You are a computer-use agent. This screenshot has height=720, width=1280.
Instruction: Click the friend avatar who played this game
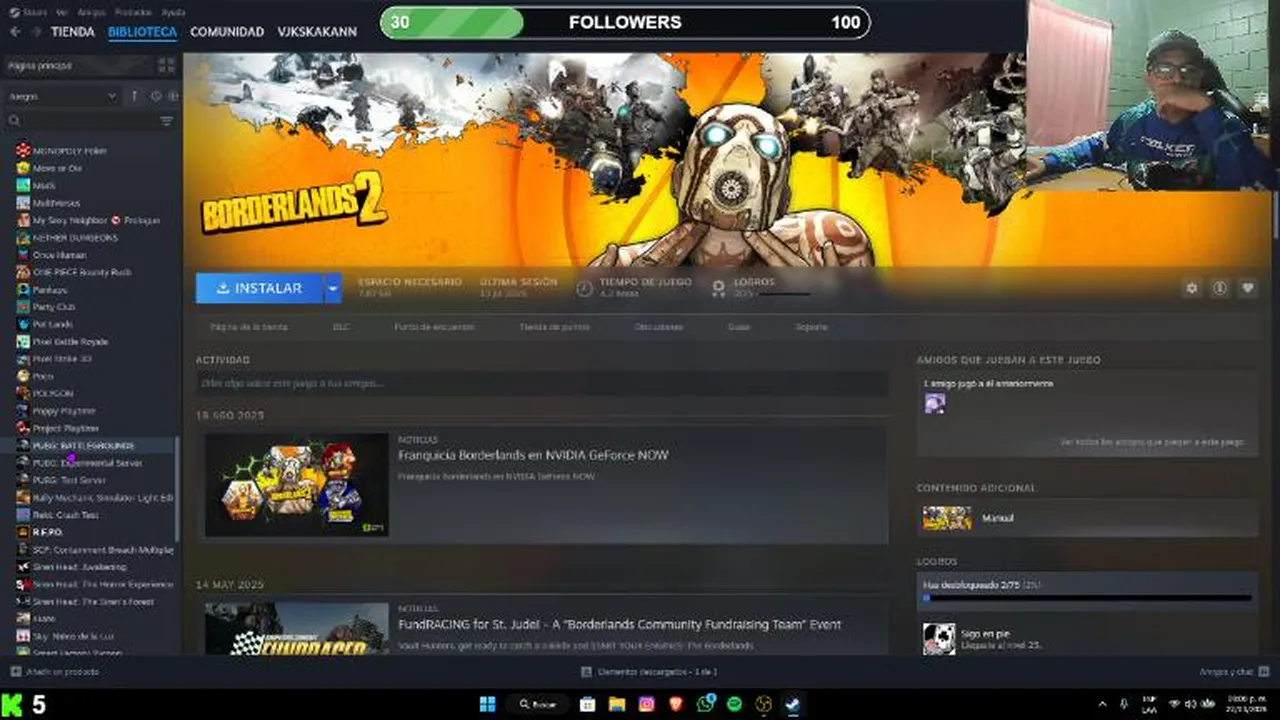935,403
